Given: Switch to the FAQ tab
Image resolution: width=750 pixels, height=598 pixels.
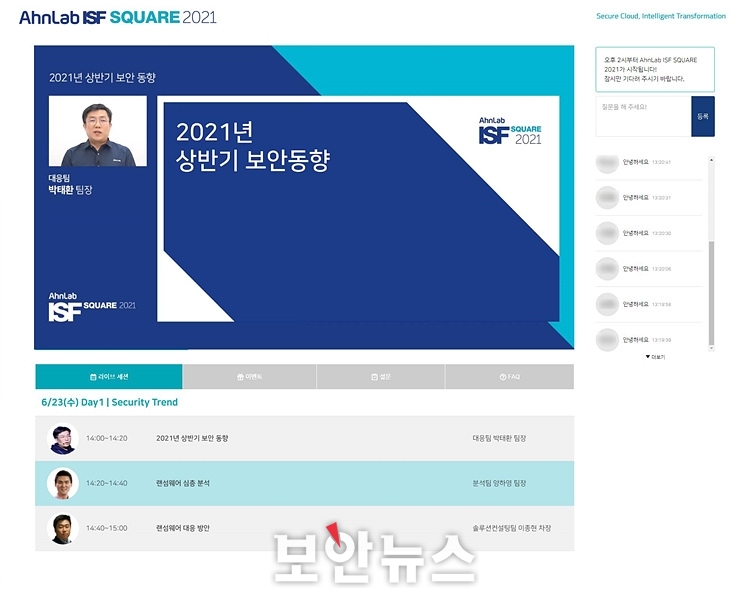Looking at the screenshot, I should [x=509, y=377].
